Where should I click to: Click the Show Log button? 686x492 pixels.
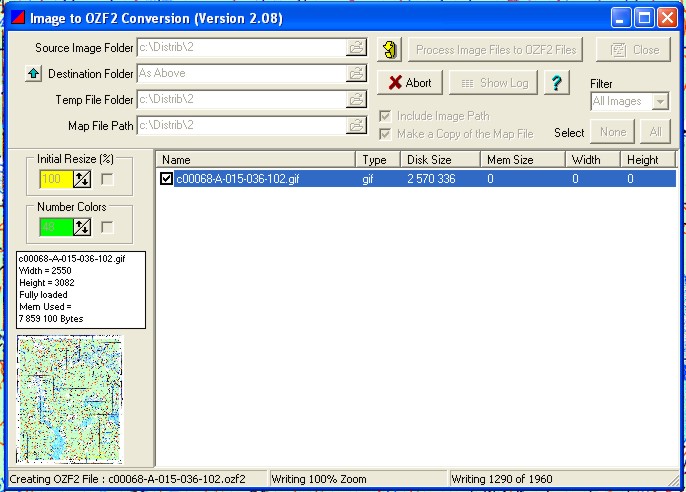[493, 82]
